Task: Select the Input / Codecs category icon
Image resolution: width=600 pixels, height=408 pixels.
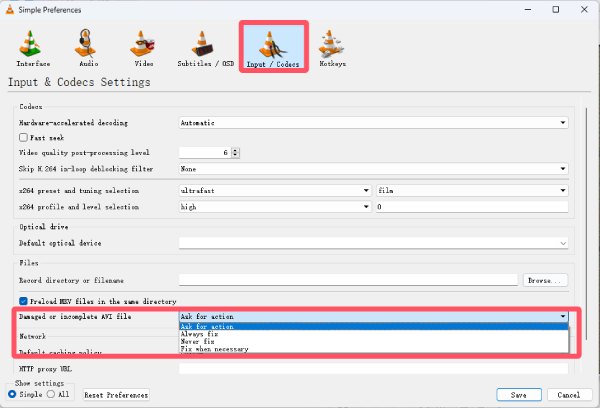Action: 273,47
